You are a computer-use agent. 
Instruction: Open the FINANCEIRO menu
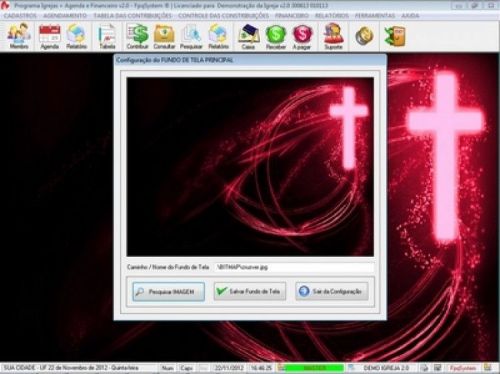coord(292,16)
